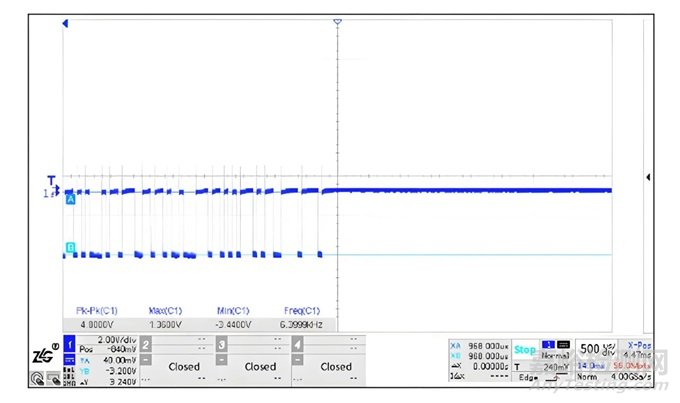Screen dimensions: 680x403
Task: Toggle the closed channel 2 panel on
Action: pos(184,366)
